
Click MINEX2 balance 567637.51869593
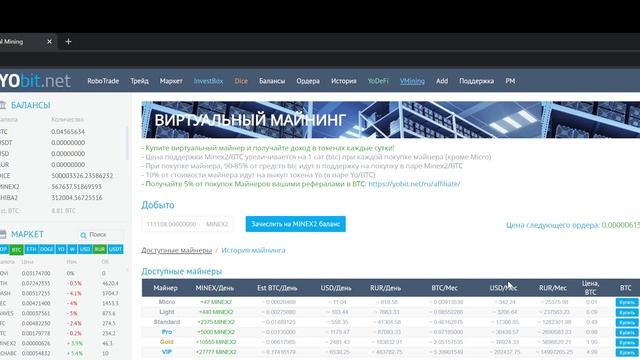(x=76, y=187)
